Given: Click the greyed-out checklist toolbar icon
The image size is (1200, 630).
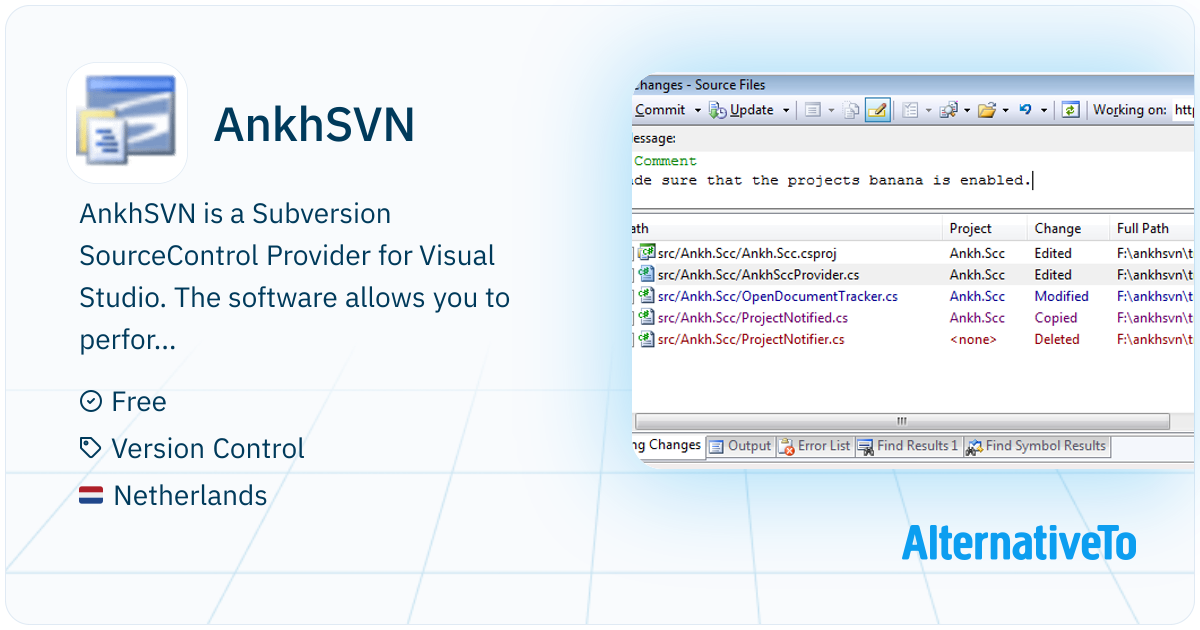Looking at the screenshot, I should 910,111.
